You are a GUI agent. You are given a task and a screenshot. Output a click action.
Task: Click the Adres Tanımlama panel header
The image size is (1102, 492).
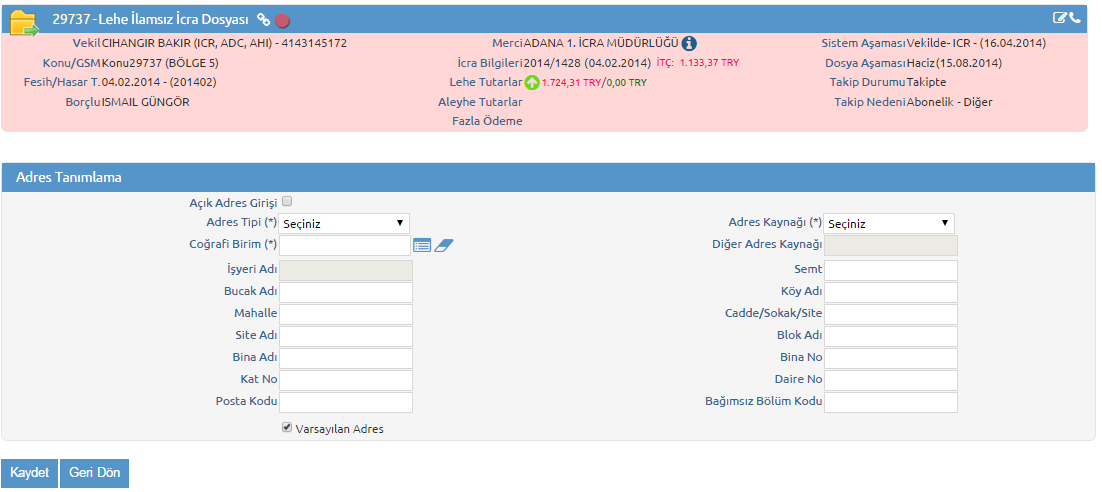pos(548,177)
